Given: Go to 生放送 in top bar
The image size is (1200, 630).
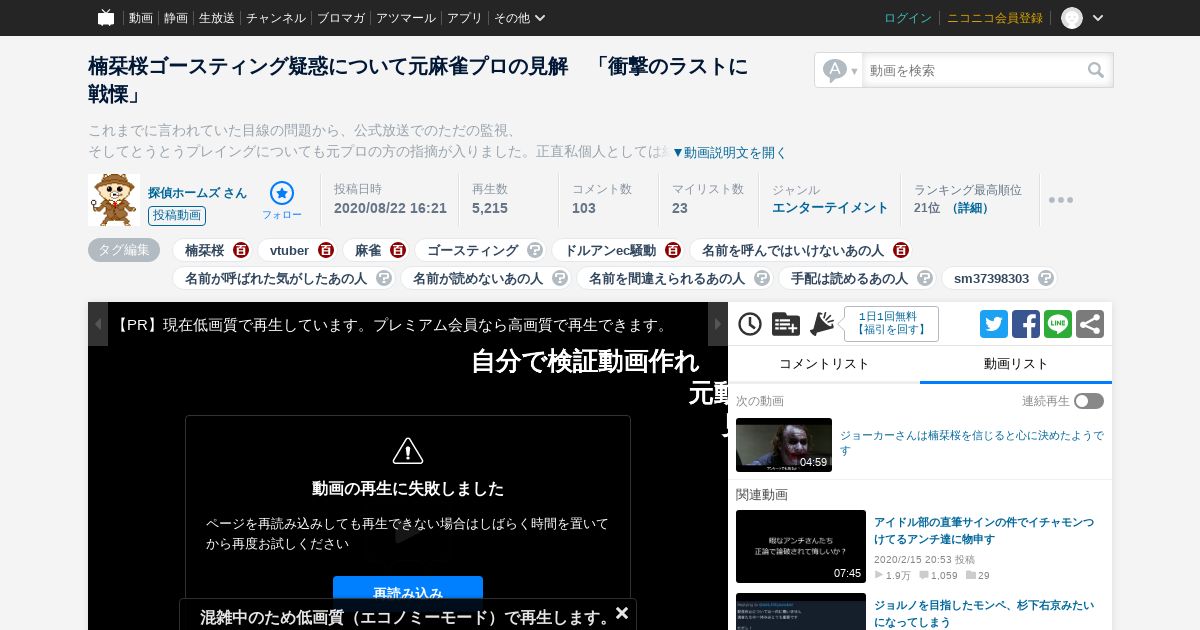Looking at the screenshot, I should coord(217,18).
